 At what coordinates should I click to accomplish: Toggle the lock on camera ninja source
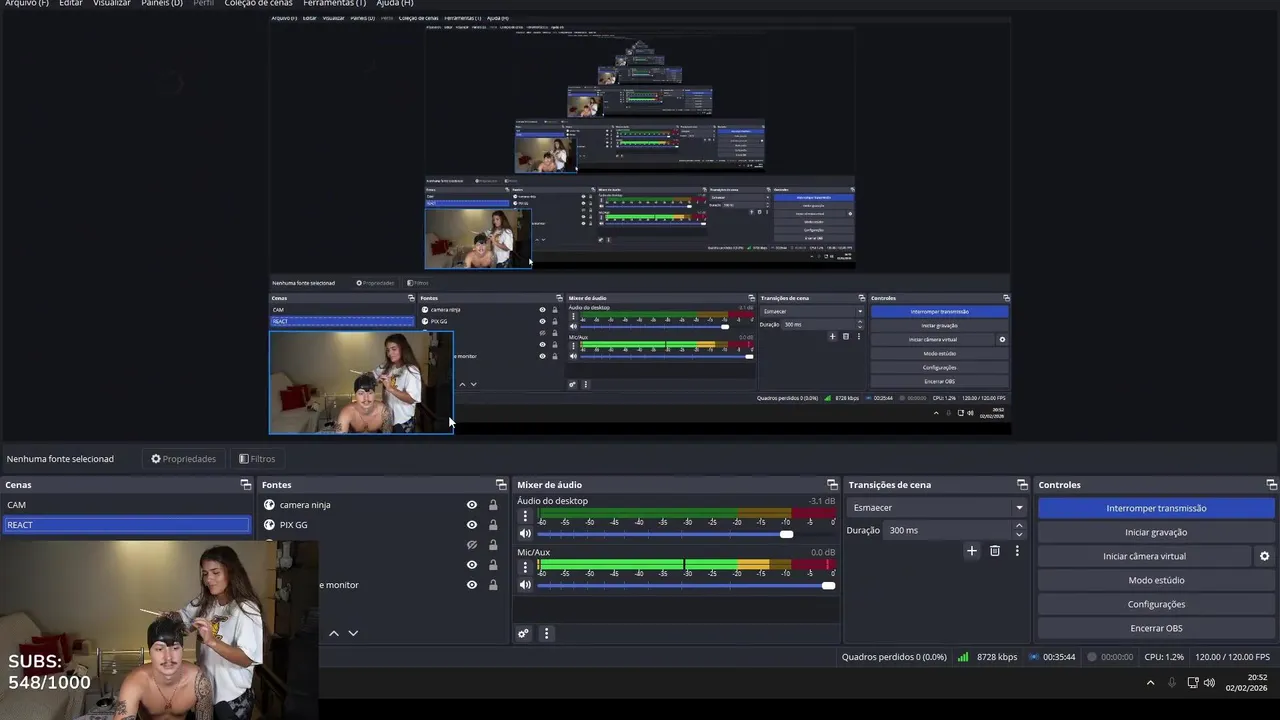(x=493, y=505)
